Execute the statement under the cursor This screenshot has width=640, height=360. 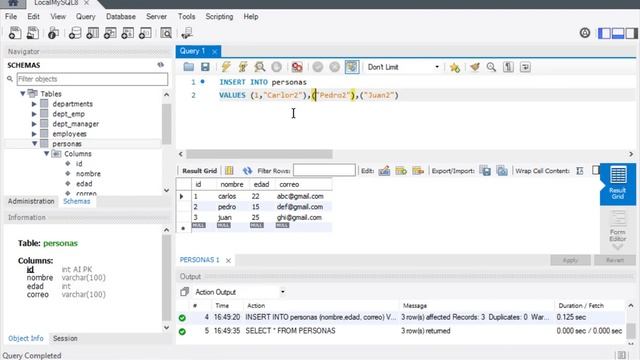point(243,67)
